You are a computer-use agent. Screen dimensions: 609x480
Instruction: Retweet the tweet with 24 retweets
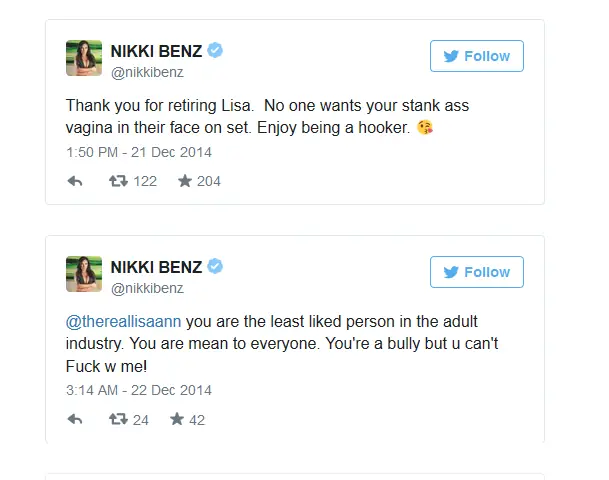pyautogui.click(x=118, y=419)
